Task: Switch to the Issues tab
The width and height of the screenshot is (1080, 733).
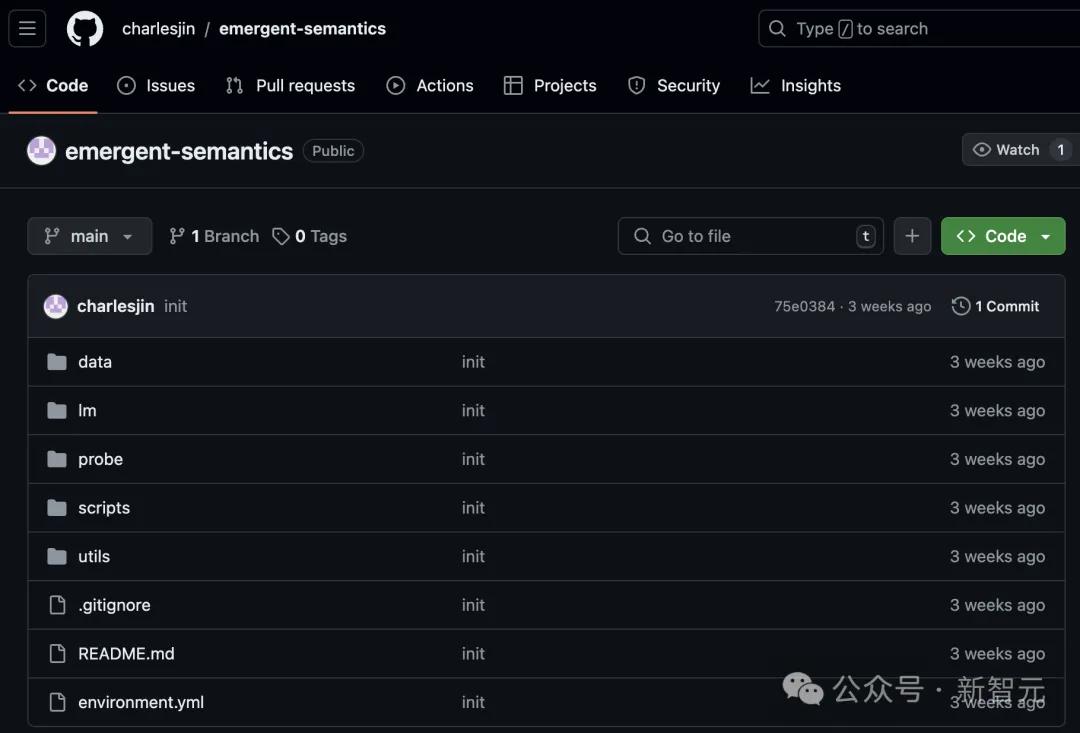Action: [x=156, y=86]
